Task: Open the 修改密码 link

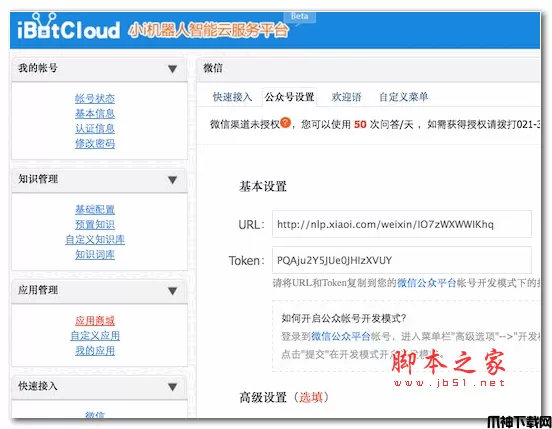Action: pyautogui.click(x=95, y=144)
